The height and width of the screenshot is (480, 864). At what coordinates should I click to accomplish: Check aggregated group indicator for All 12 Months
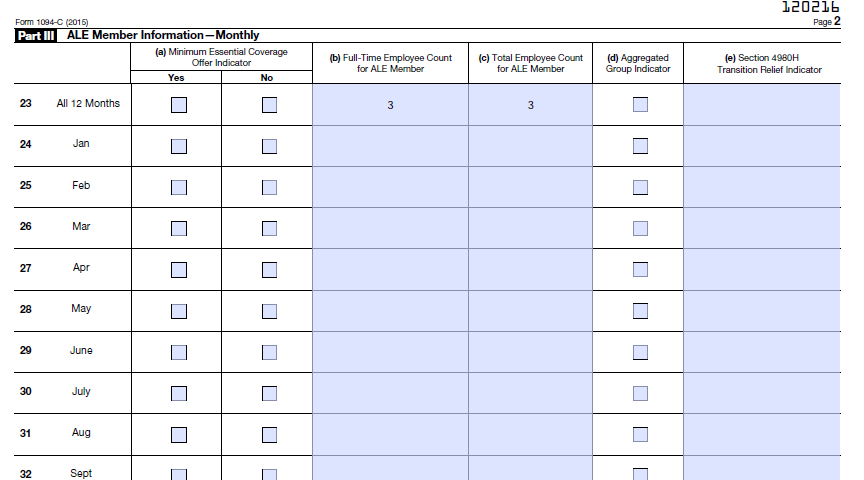click(640, 104)
